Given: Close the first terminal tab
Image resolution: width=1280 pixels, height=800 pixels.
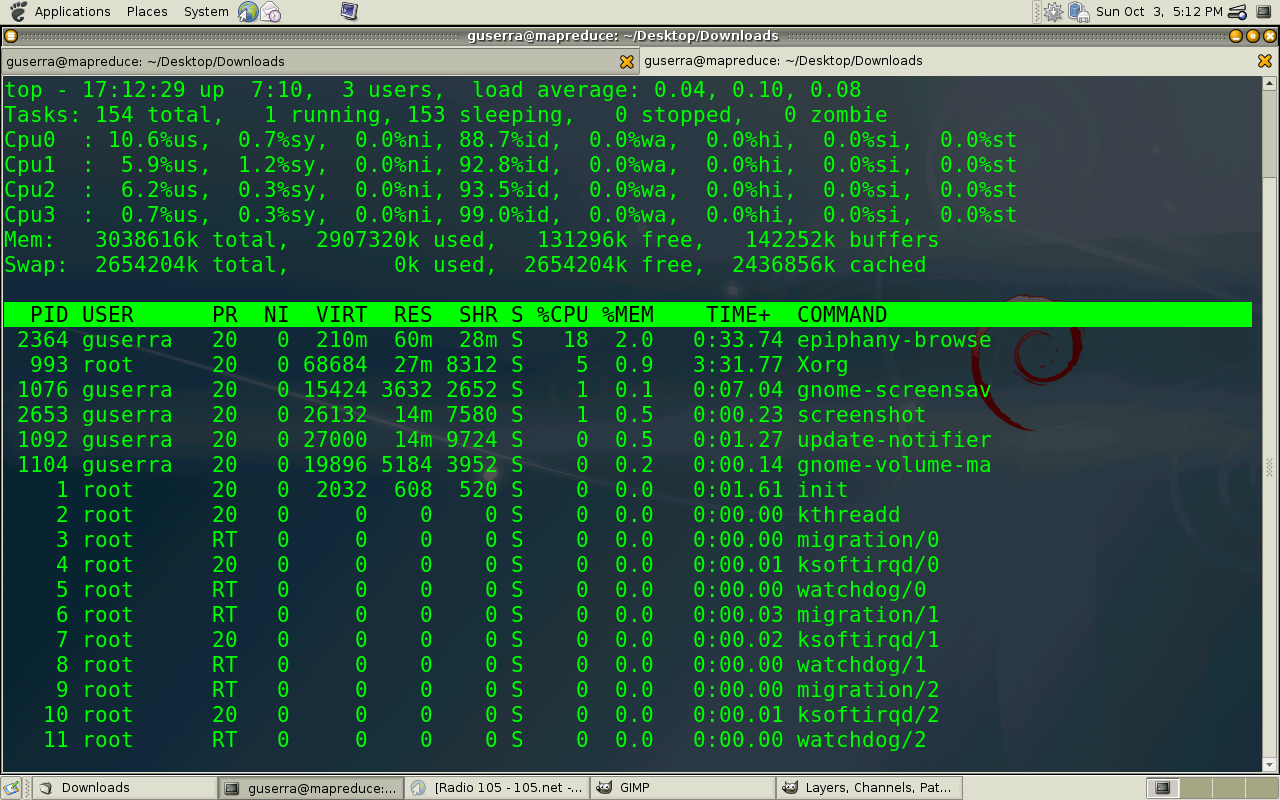Looking at the screenshot, I should click(x=627, y=62).
